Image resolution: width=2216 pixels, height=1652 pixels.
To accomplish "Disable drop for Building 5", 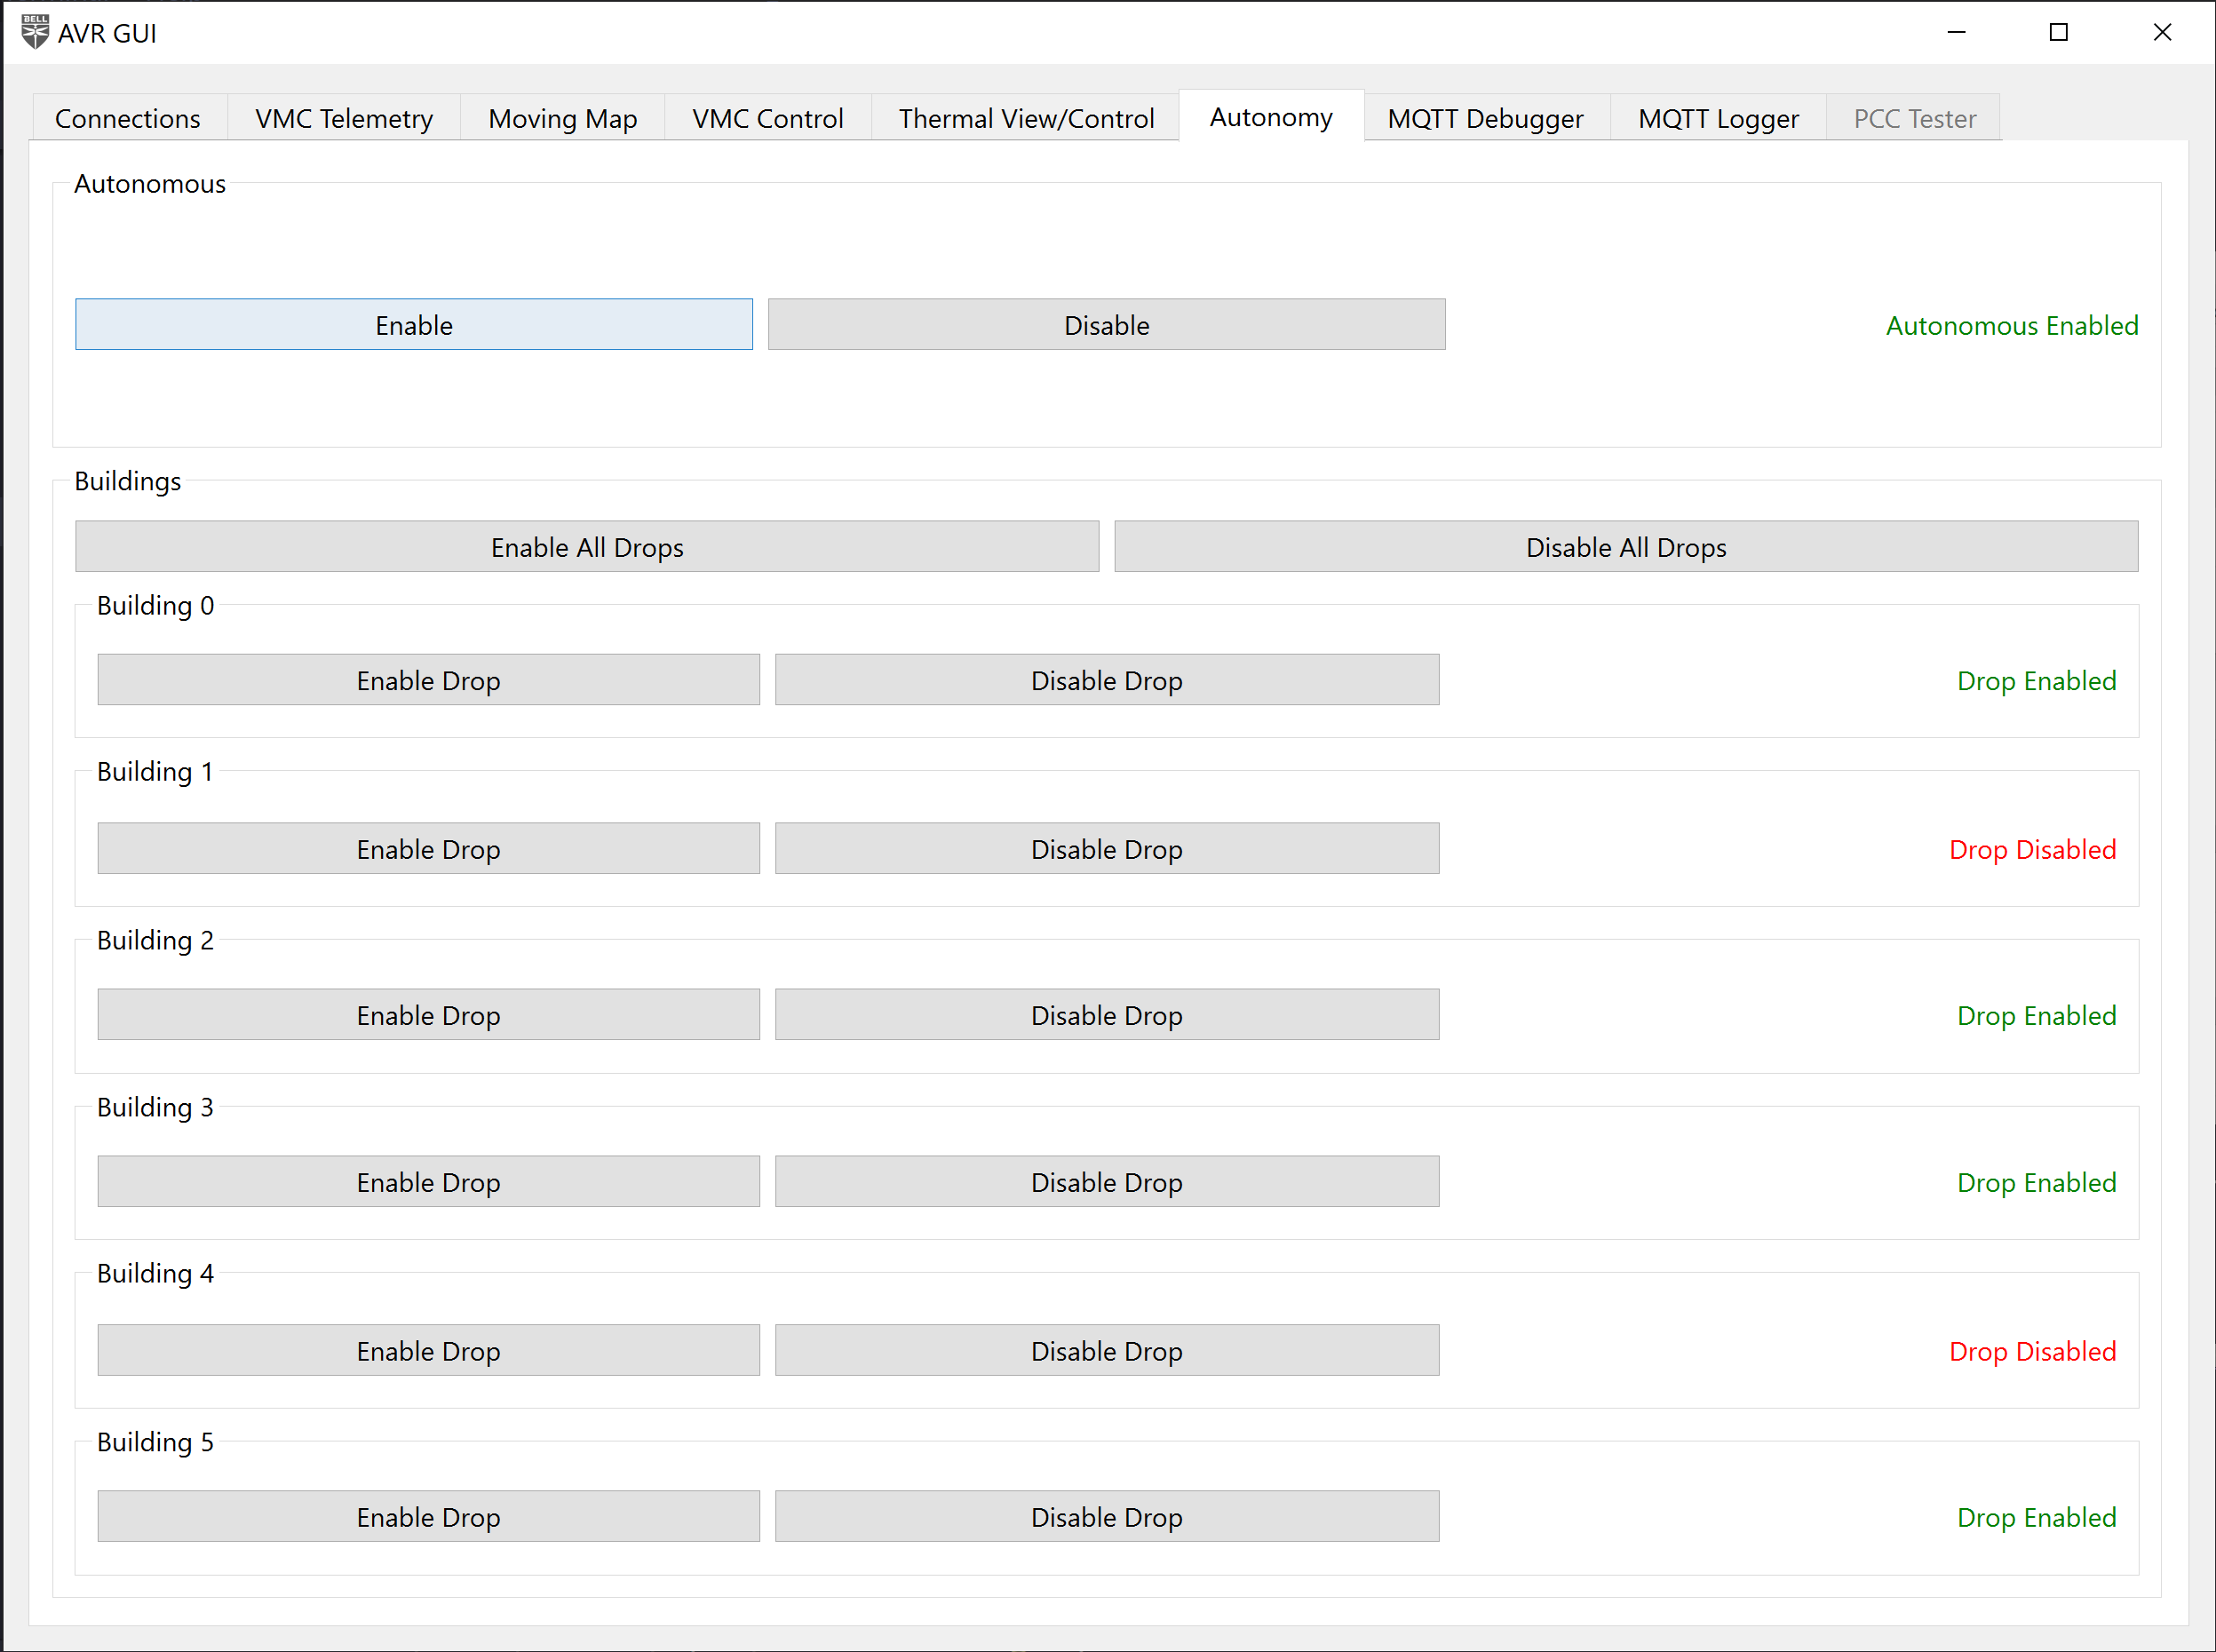I will pos(1107,1517).
